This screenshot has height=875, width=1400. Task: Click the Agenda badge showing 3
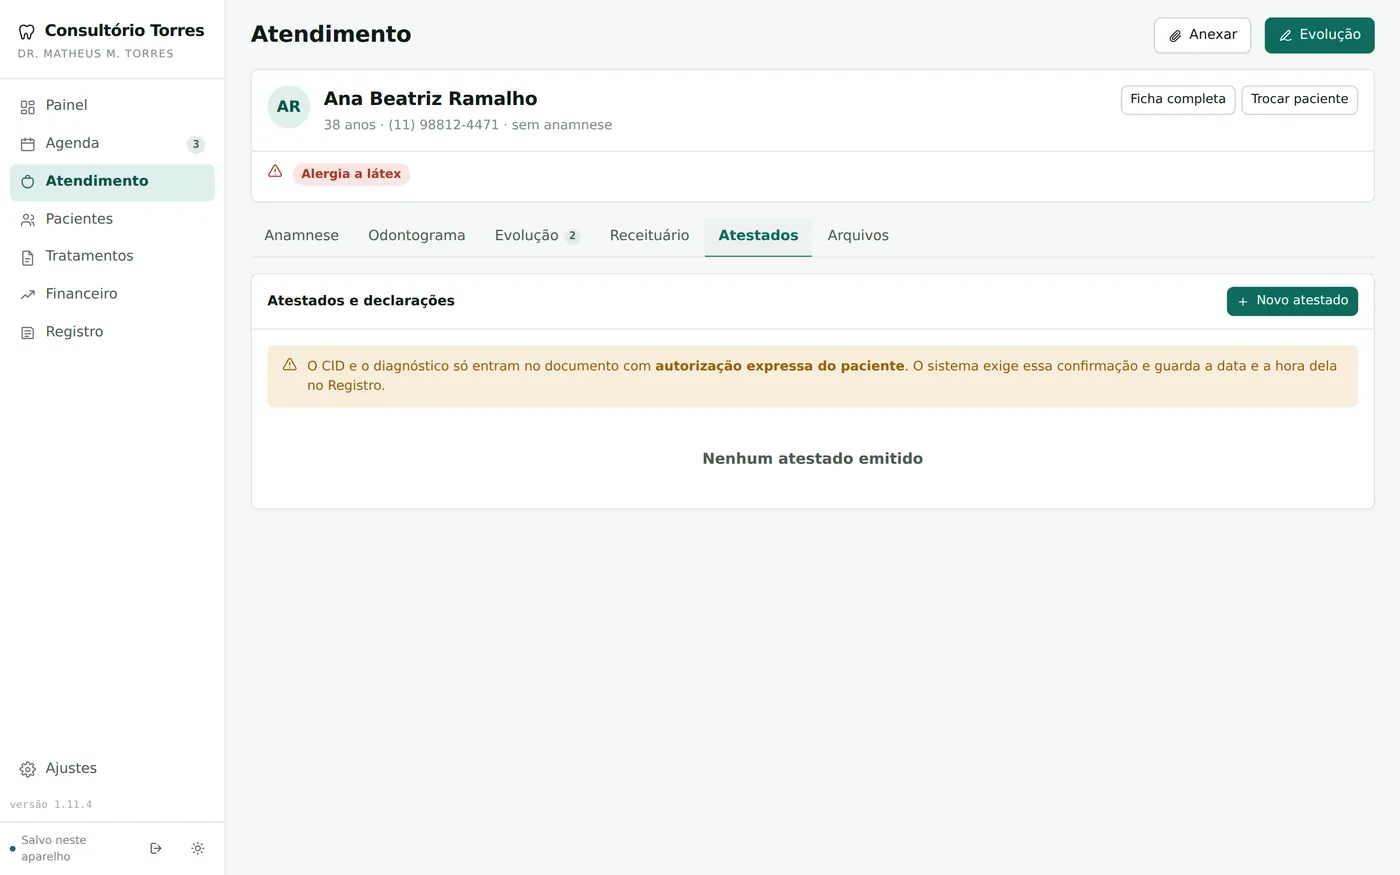pyautogui.click(x=196, y=144)
